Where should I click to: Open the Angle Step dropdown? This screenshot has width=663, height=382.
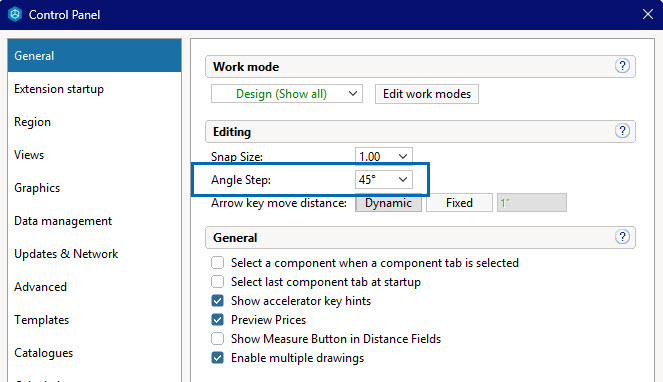[384, 180]
